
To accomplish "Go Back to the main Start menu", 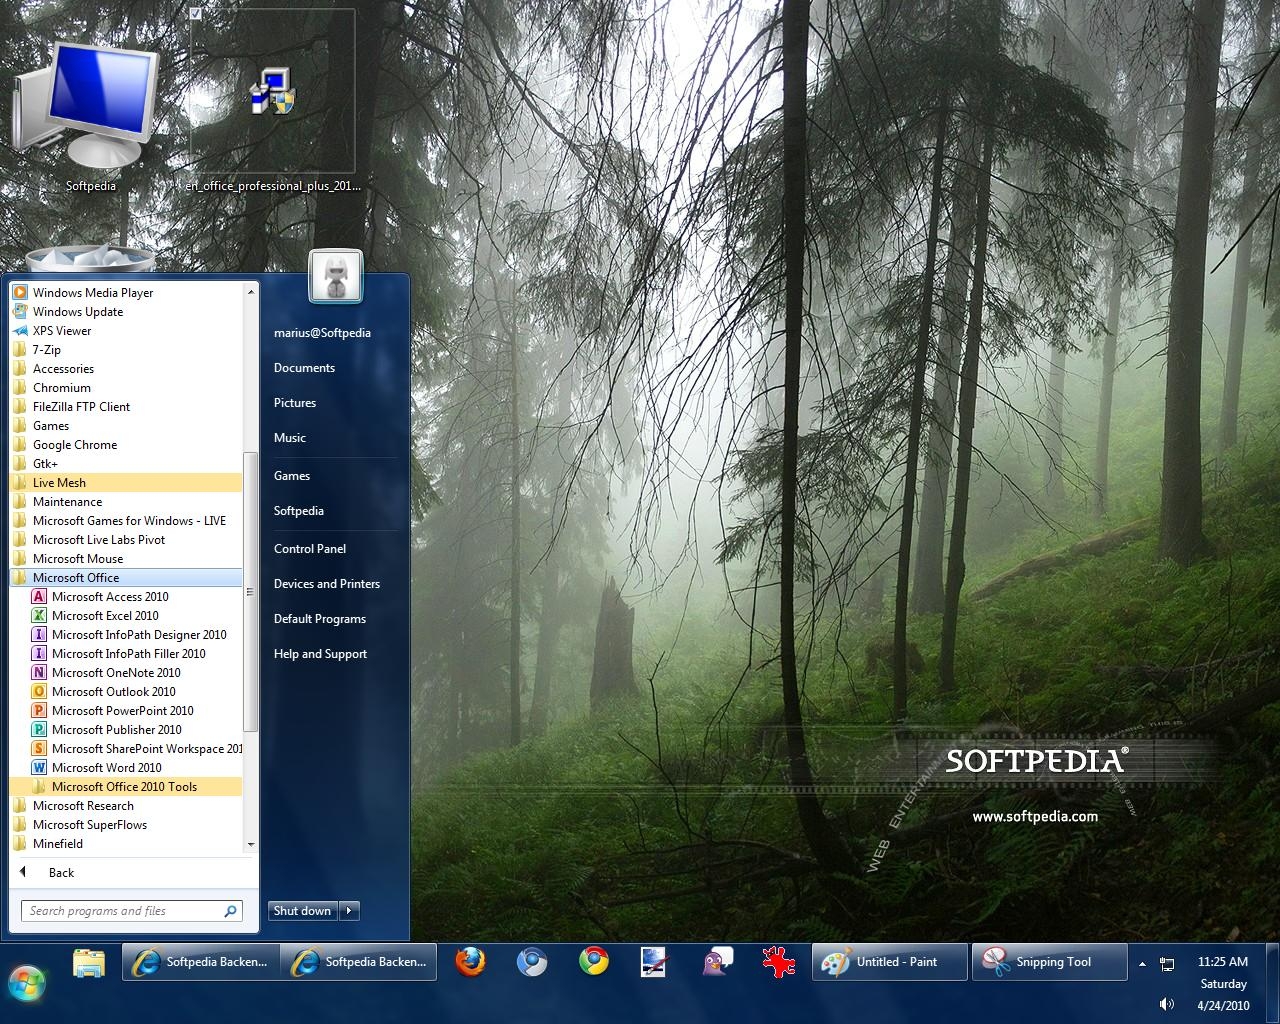I will (60, 873).
